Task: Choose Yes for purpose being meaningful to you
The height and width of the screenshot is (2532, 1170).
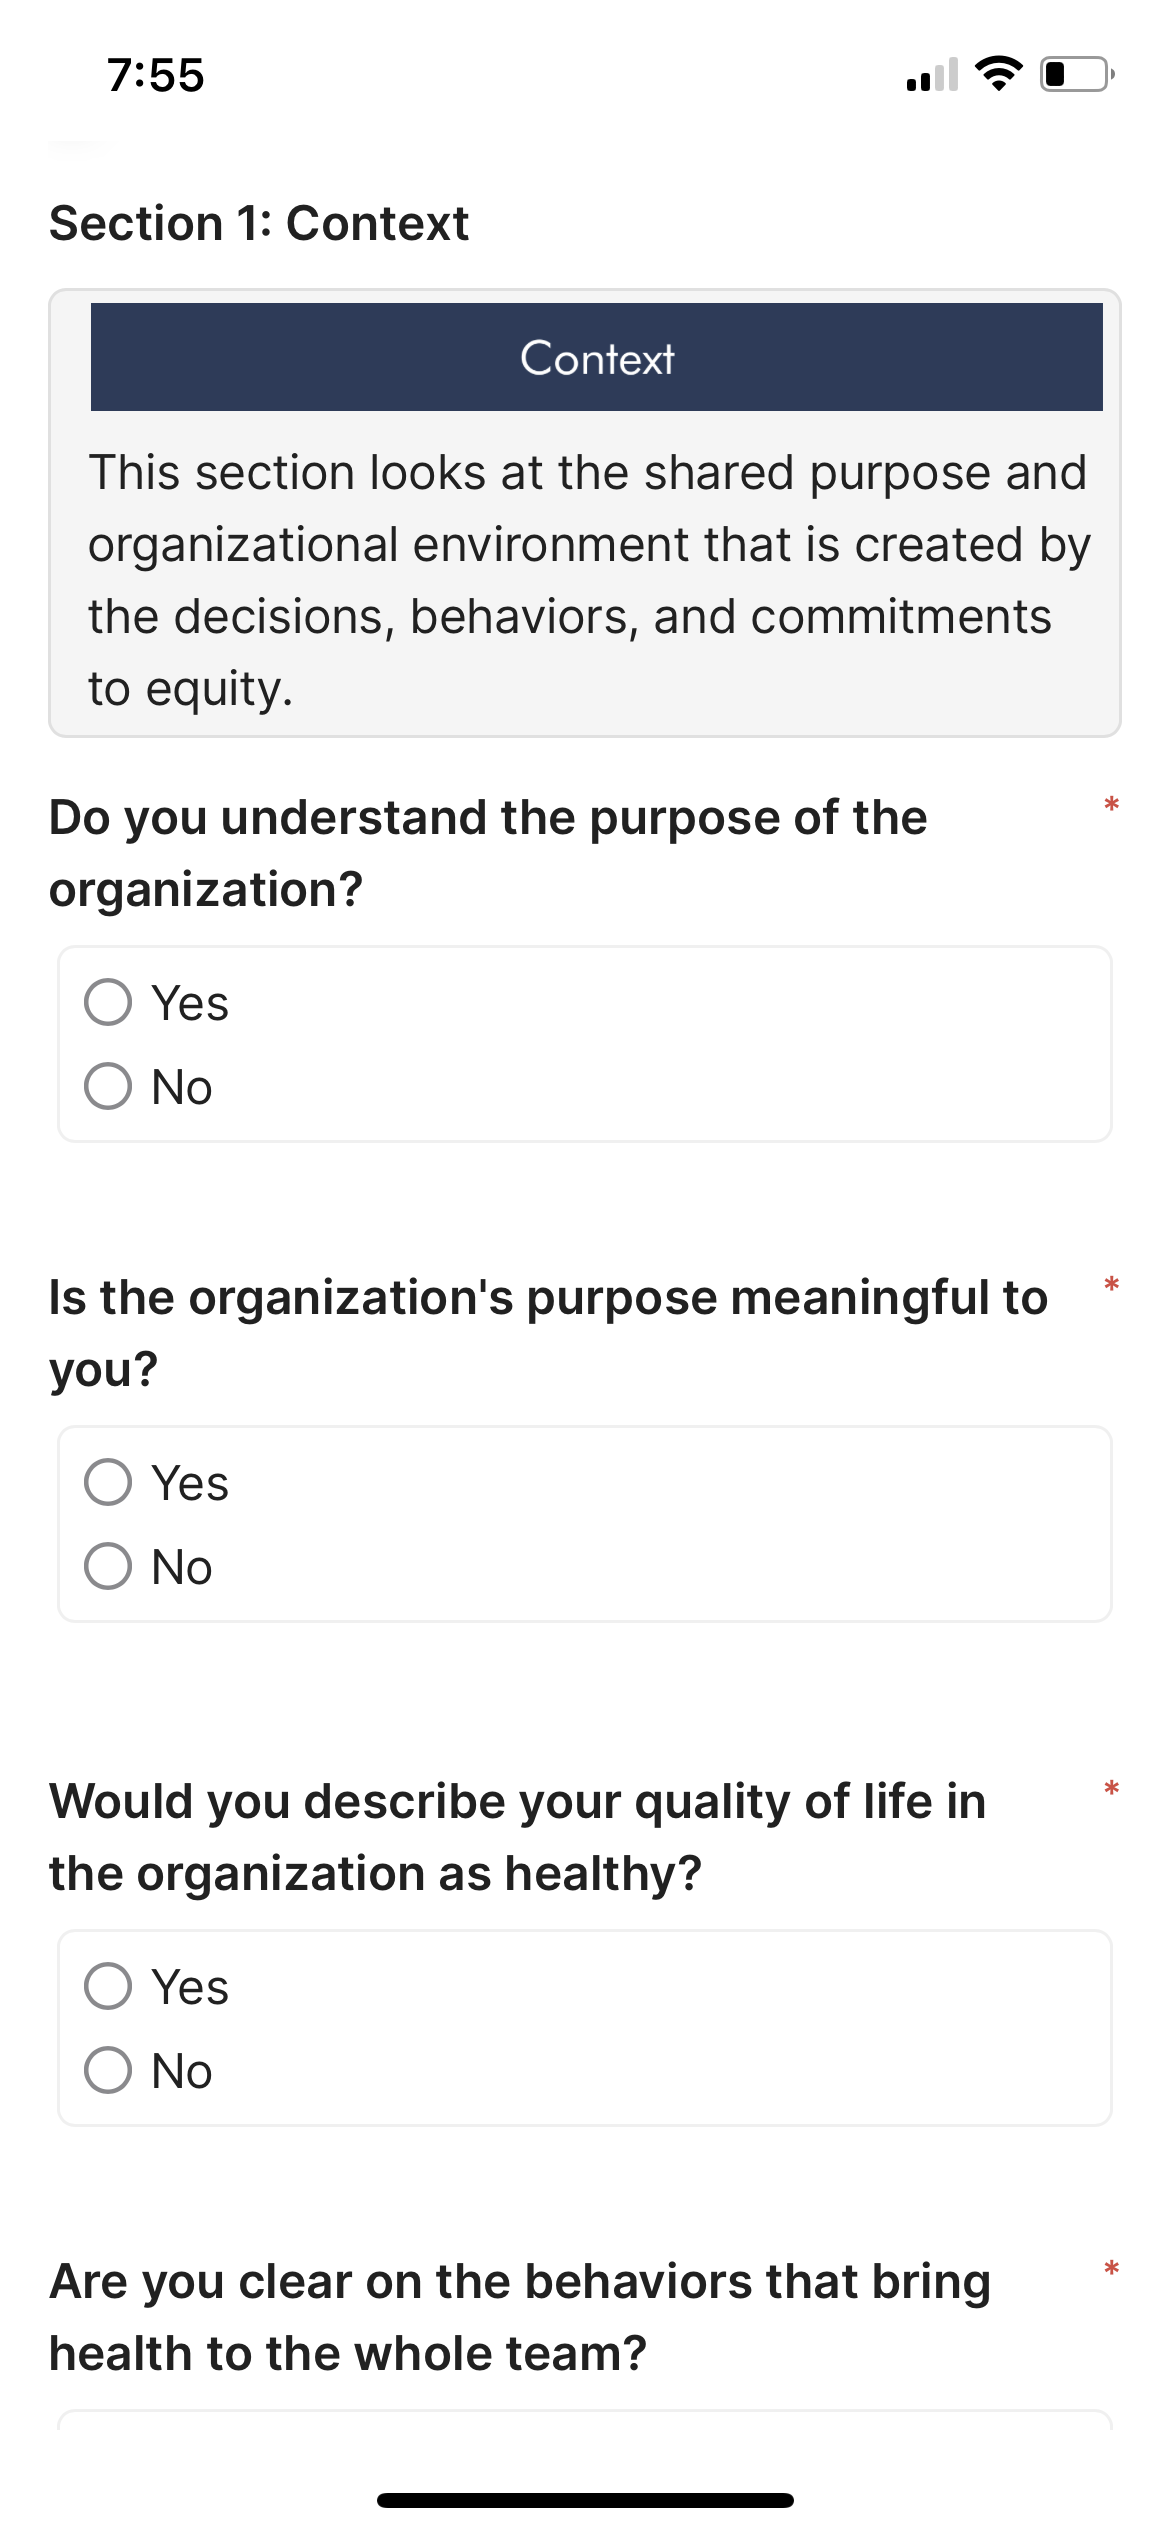Action: [x=108, y=1482]
